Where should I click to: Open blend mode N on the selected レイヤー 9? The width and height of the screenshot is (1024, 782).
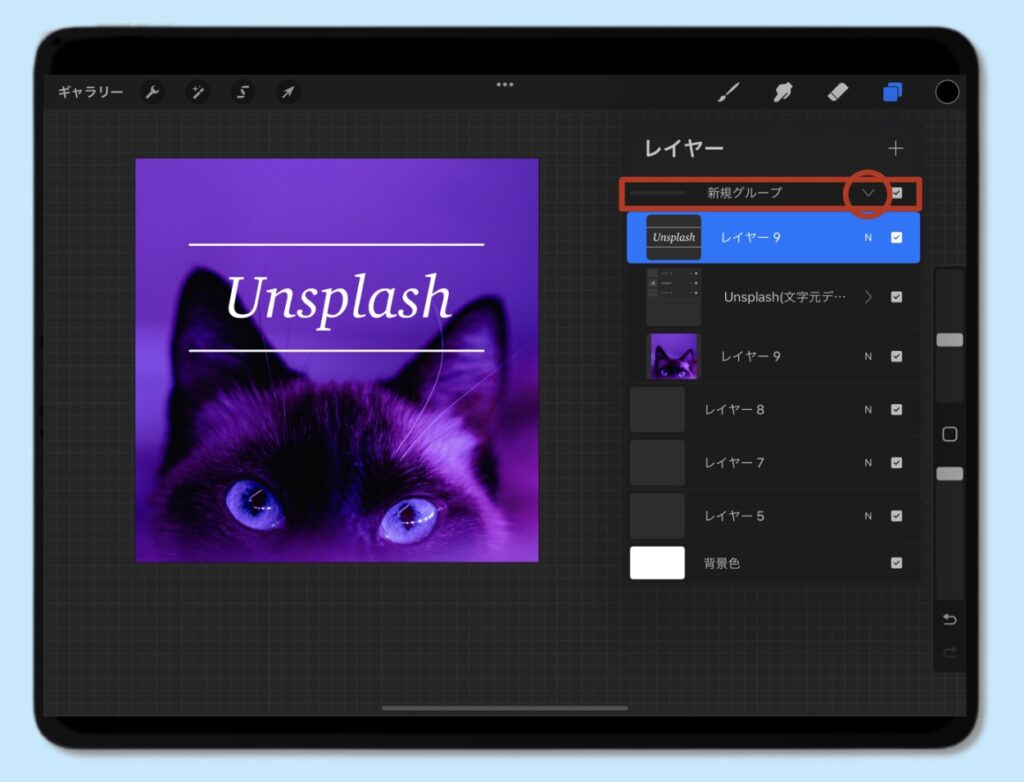(868, 238)
